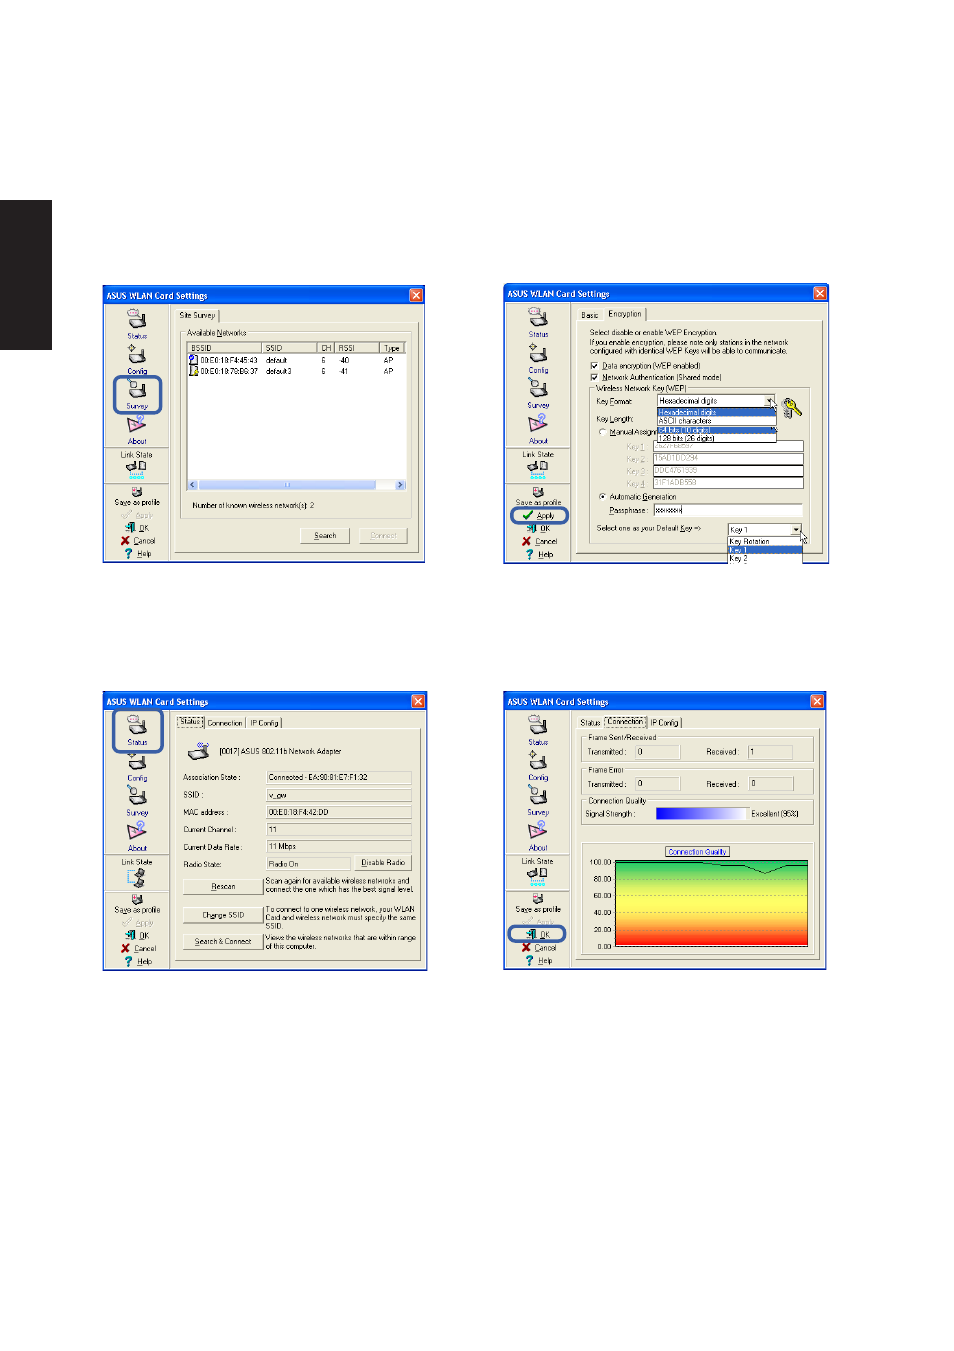954x1351 pixels.
Task: Click the Disable Radio button
Action: pyautogui.click(x=383, y=863)
